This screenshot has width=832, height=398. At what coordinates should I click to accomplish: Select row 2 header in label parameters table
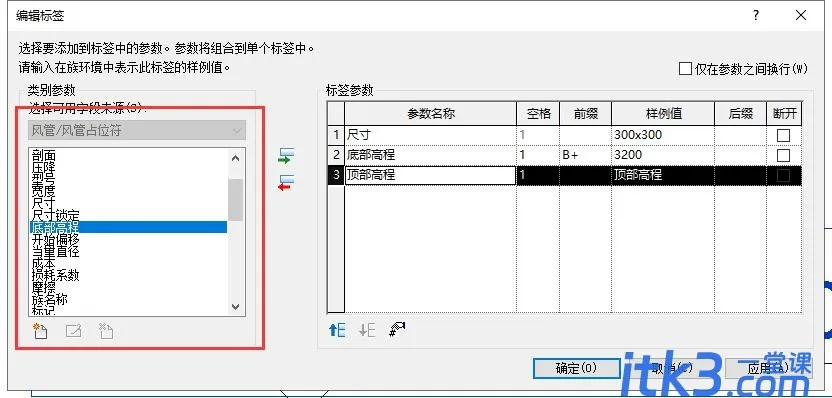tap(336, 155)
